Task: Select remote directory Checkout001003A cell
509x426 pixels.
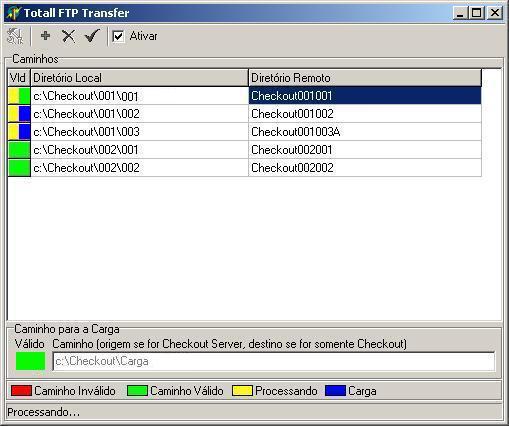Action: pos(365,132)
